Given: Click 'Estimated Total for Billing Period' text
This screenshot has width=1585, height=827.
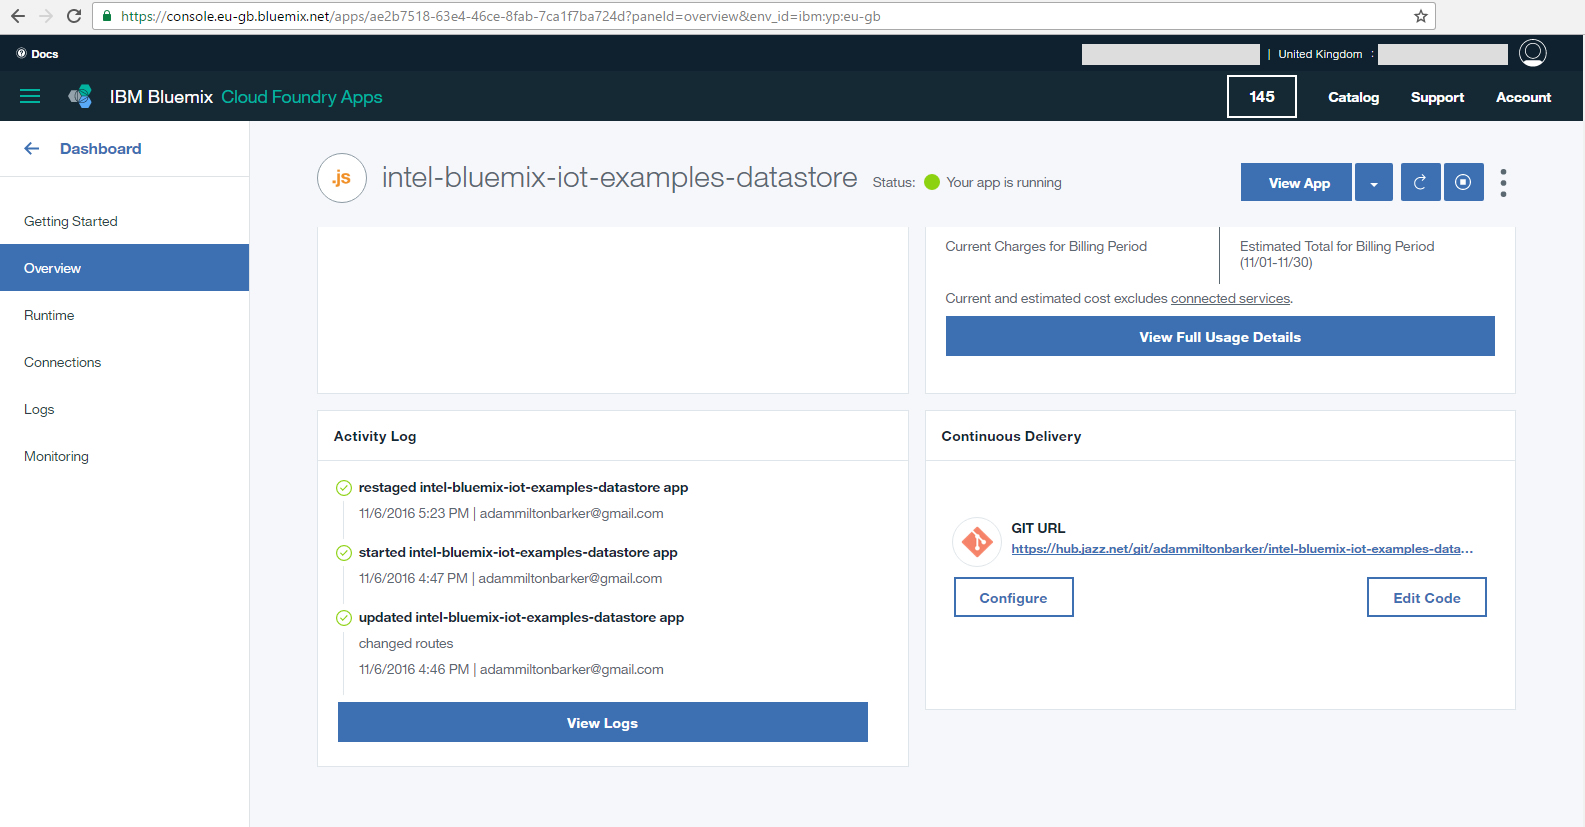Looking at the screenshot, I should 1337,246.
